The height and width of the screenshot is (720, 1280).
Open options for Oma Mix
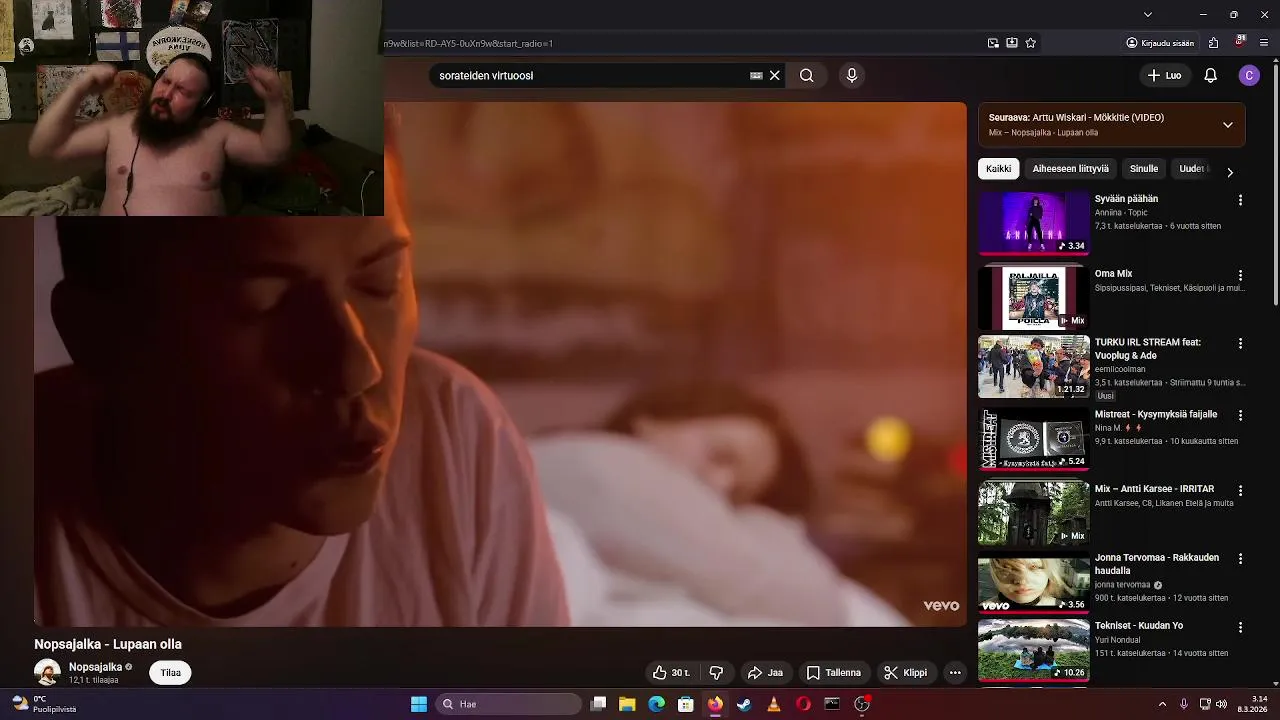click(1240, 275)
